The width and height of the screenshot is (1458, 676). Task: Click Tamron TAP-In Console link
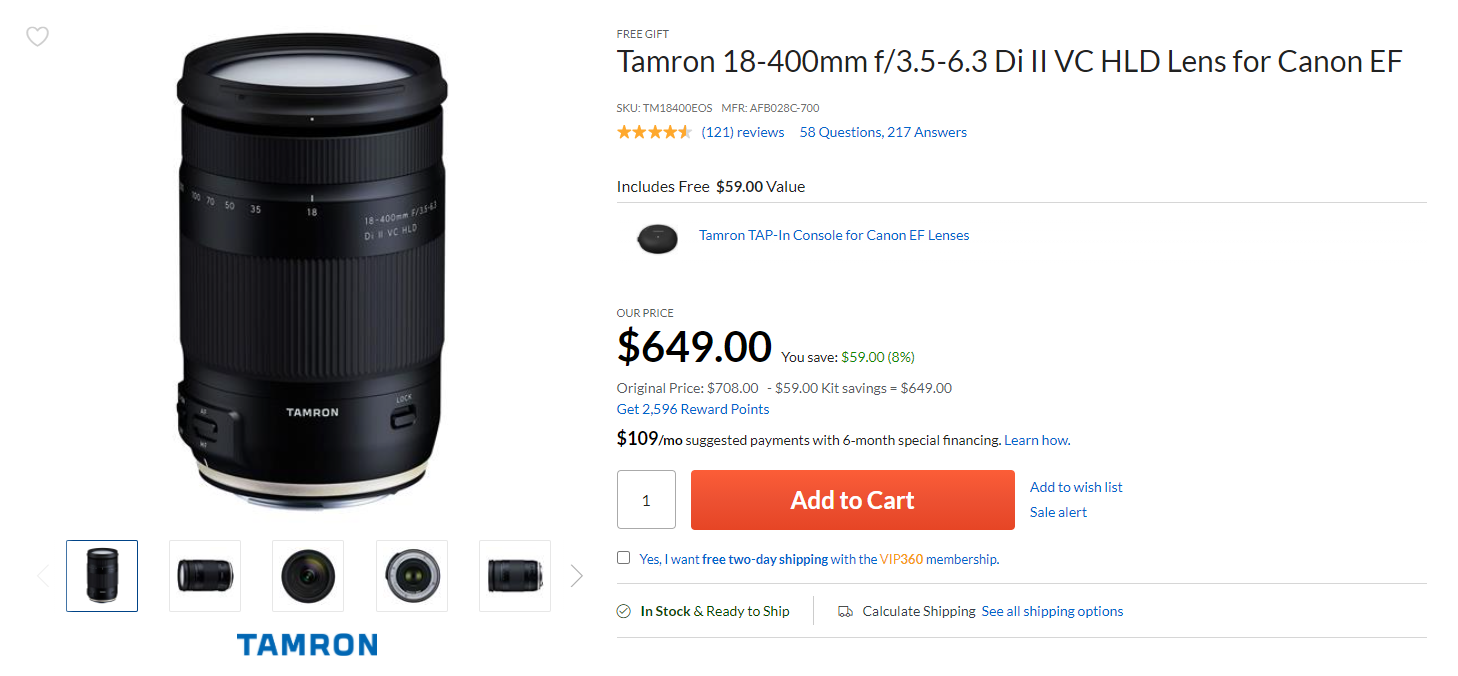click(834, 235)
